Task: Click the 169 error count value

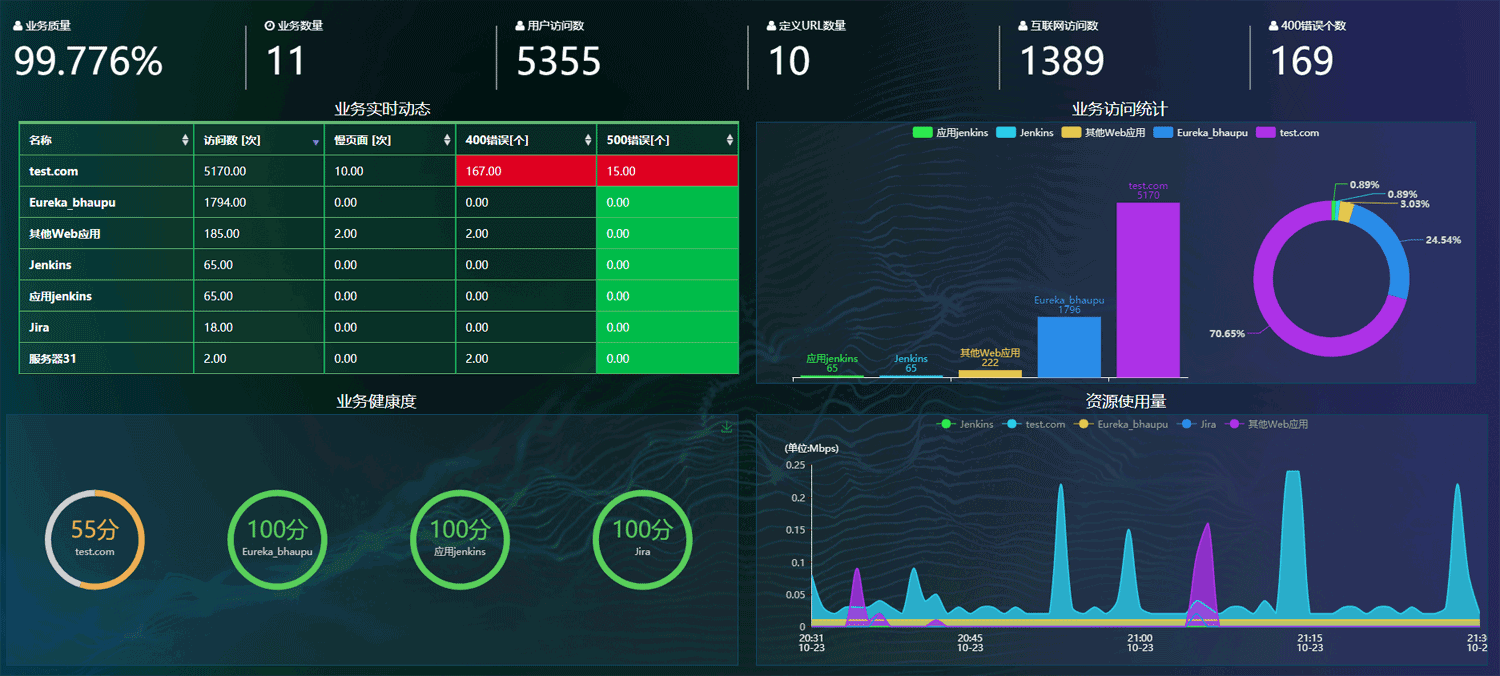Action: 1301,62
